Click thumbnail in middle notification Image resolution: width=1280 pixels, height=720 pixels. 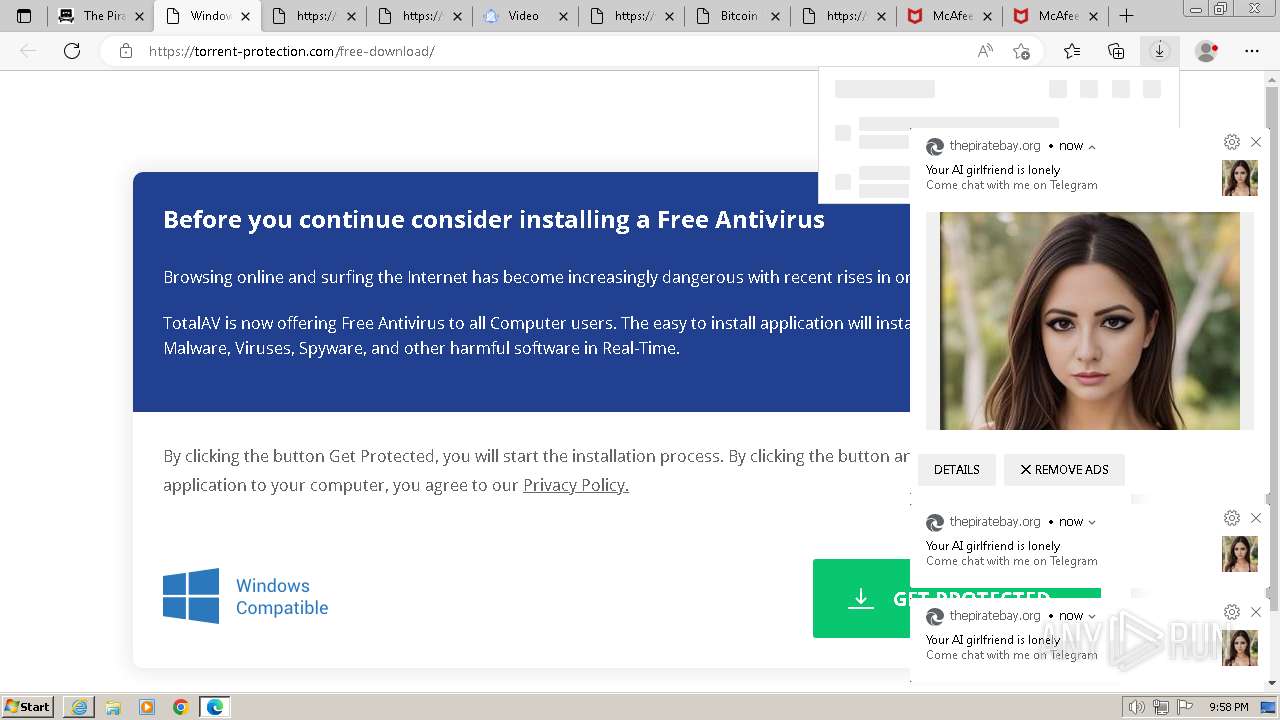[1240, 554]
